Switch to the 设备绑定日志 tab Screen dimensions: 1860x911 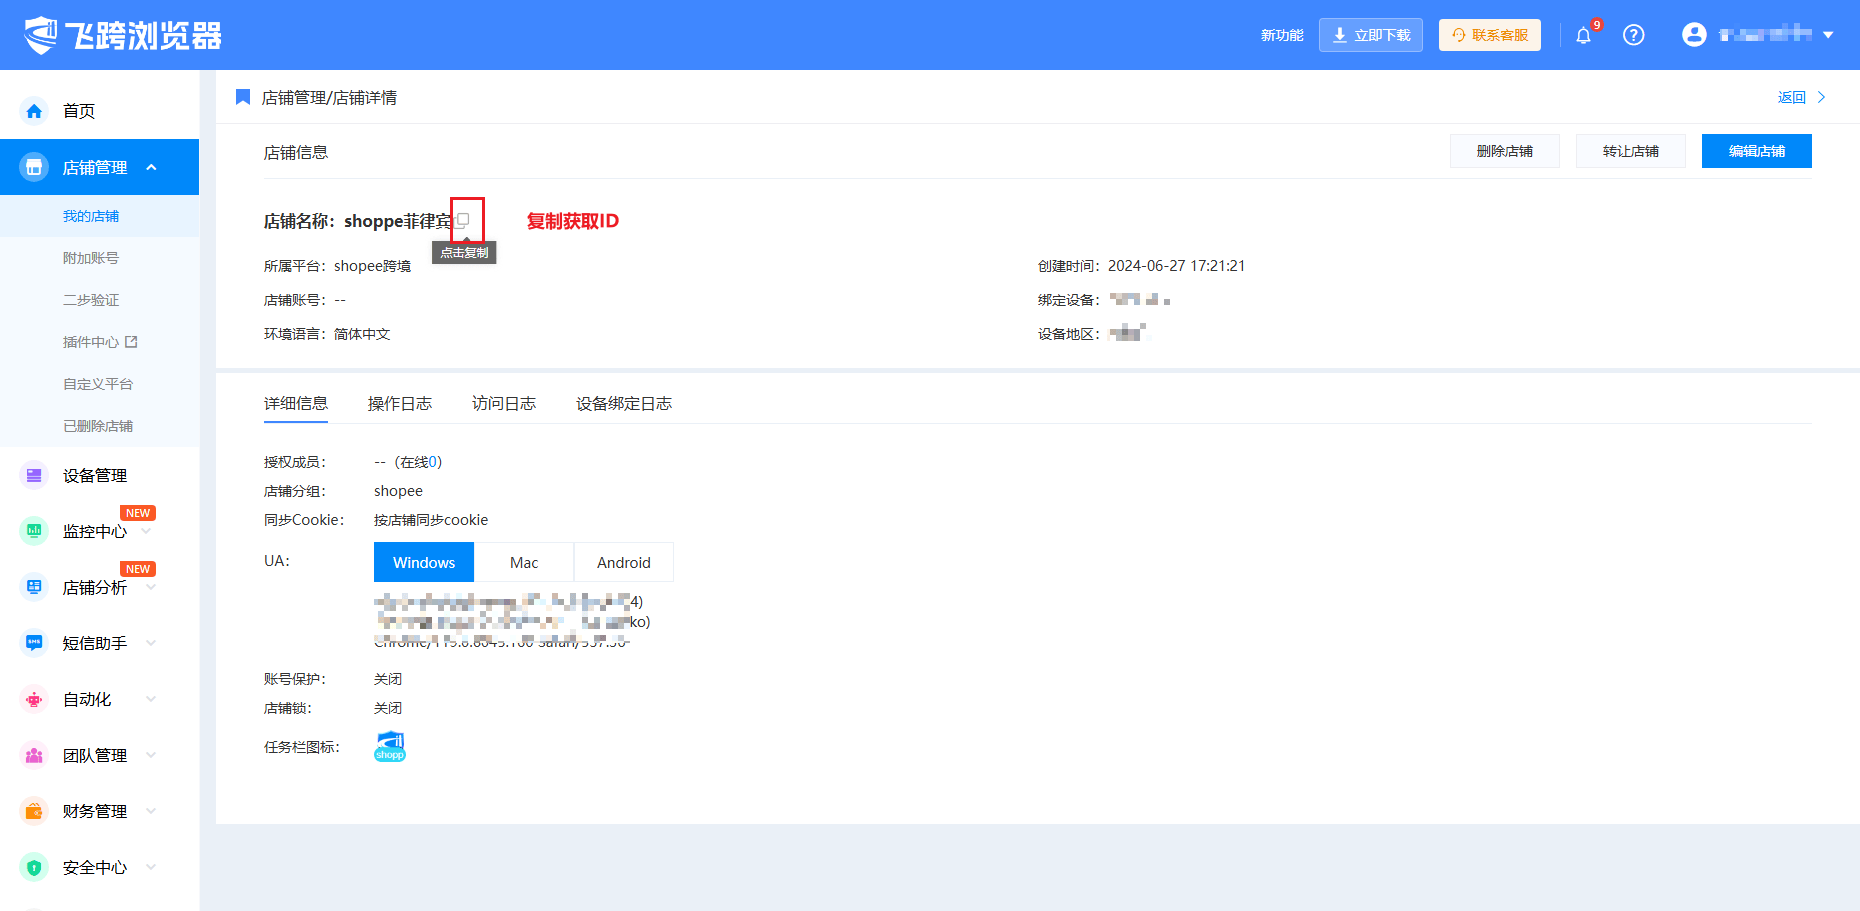click(623, 403)
